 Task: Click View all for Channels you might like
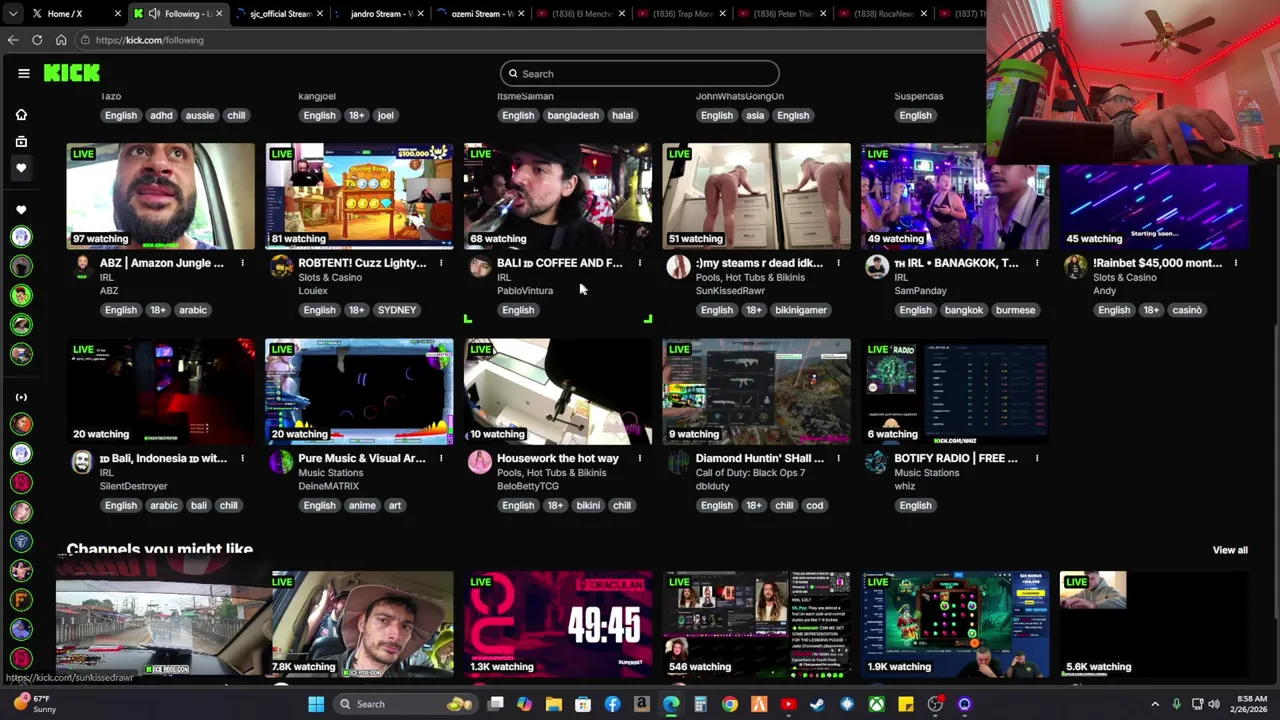1230,550
